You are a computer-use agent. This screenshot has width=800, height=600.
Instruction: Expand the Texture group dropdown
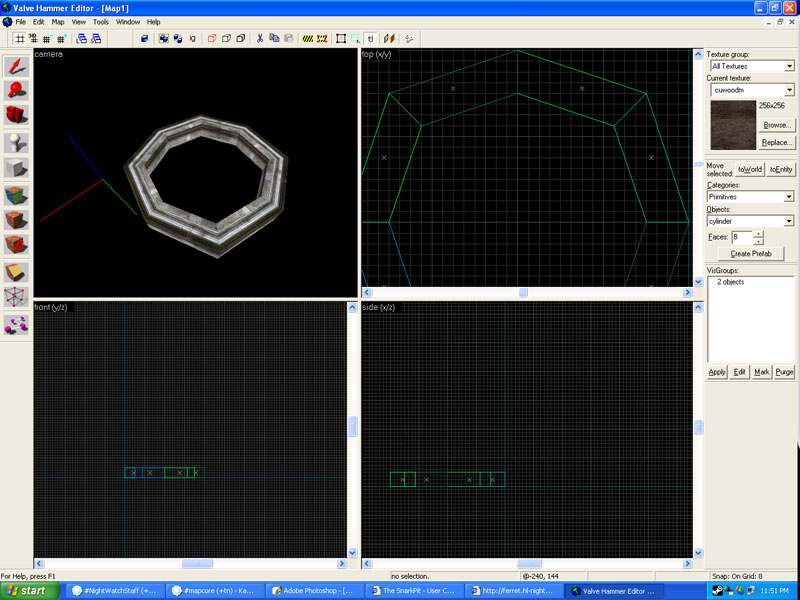point(789,66)
